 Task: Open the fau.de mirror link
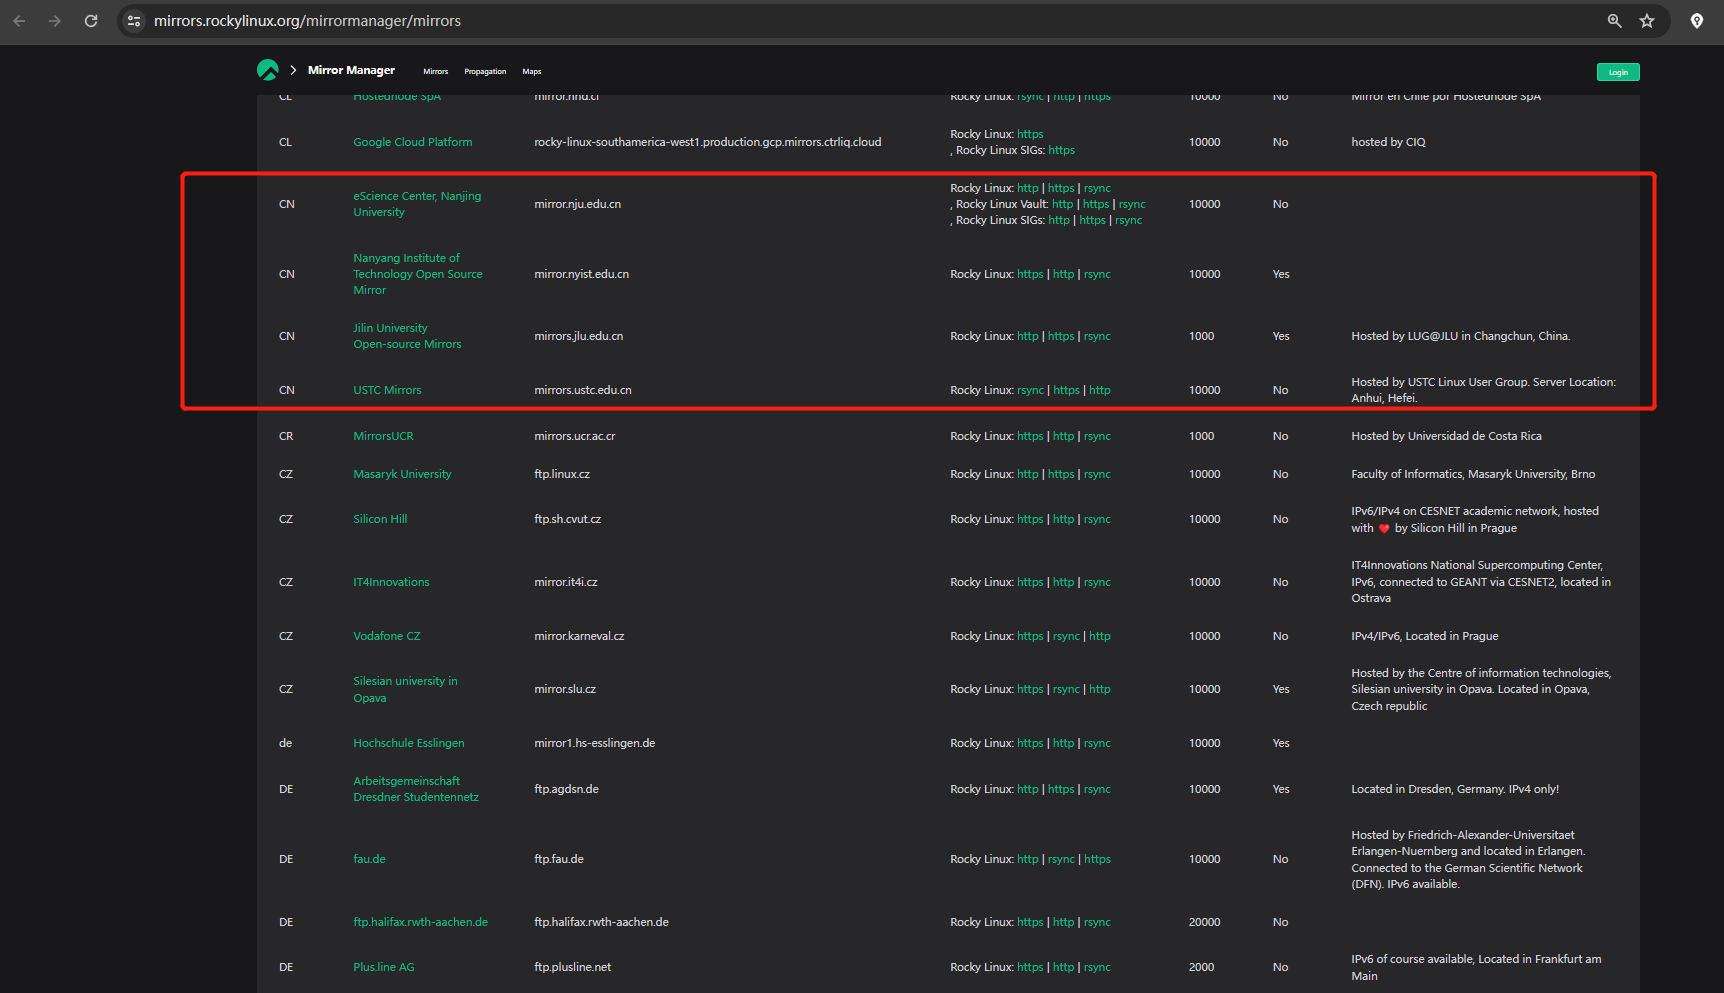tap(369, 859)
